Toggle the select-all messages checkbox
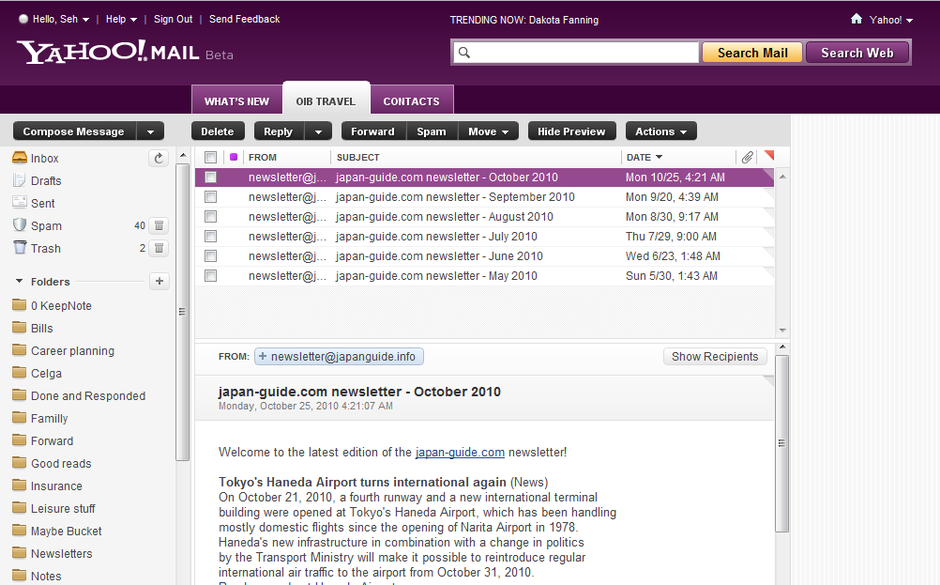 210,157
